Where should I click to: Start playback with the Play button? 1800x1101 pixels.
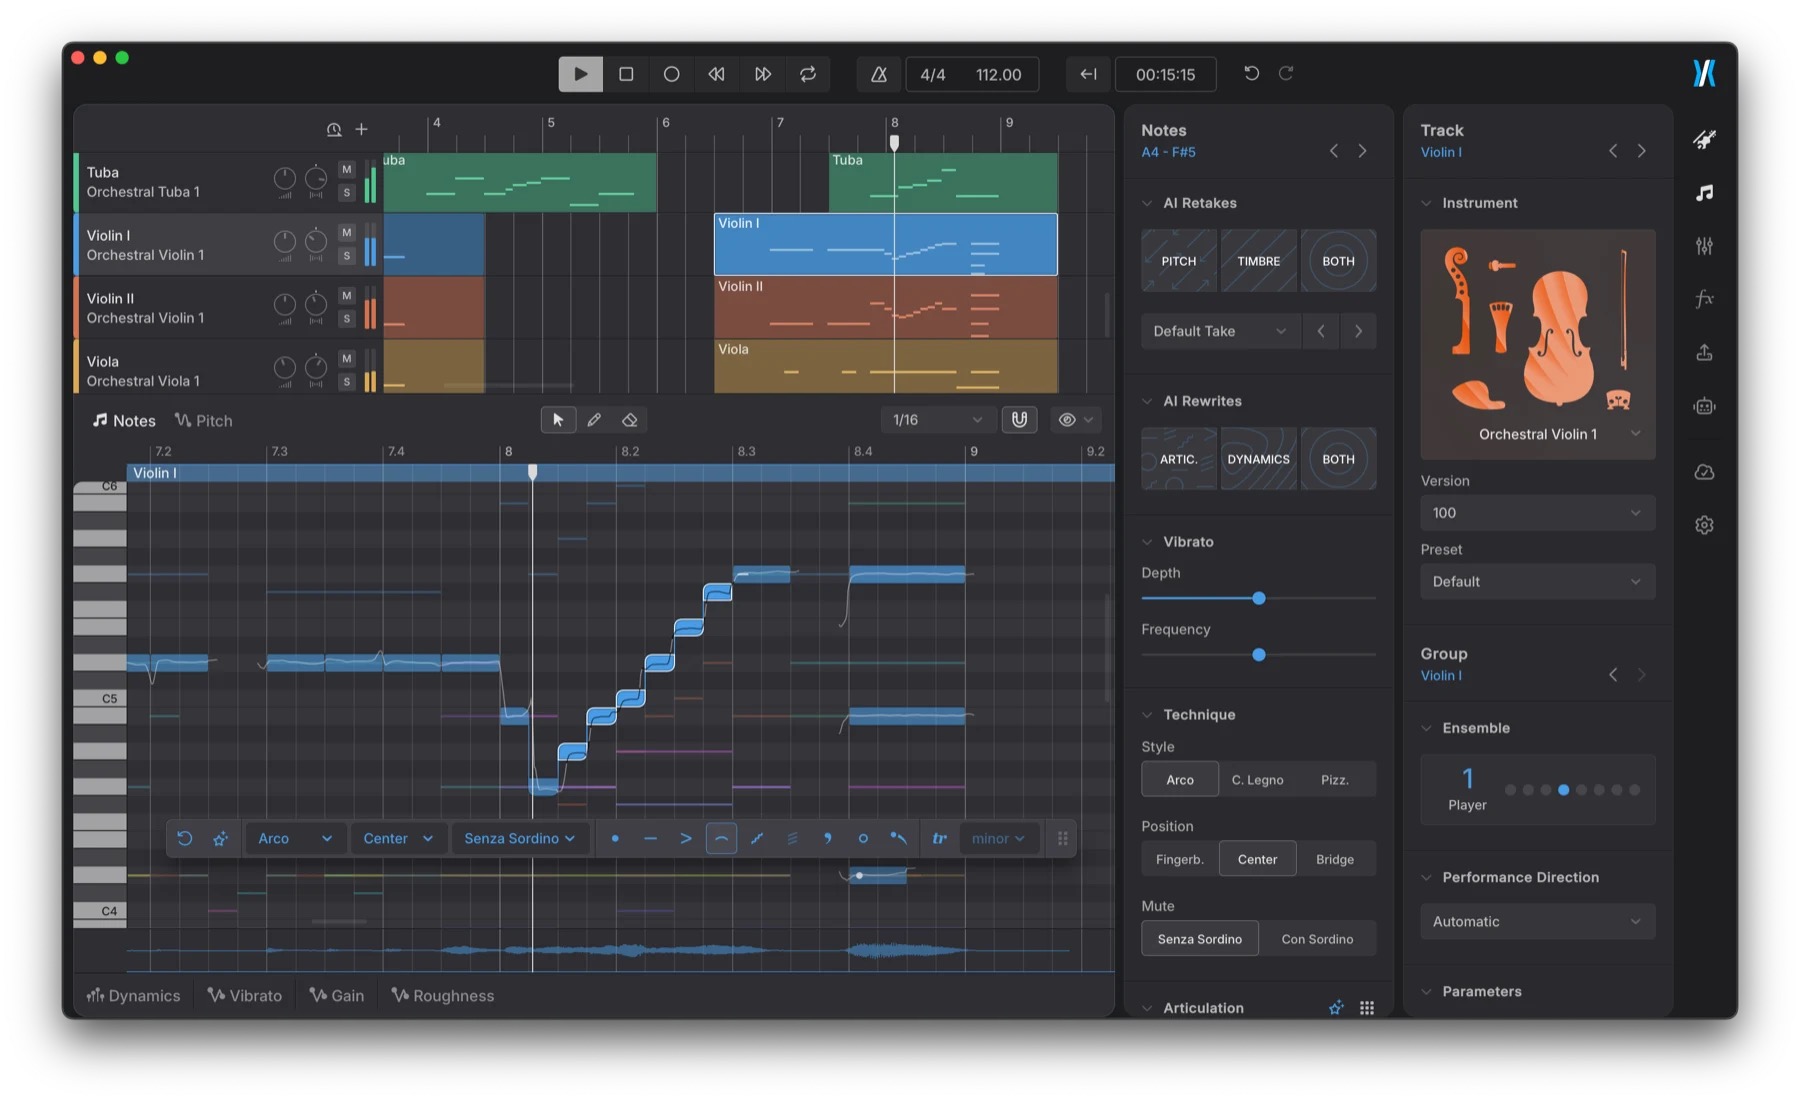[x=580, y=74]
